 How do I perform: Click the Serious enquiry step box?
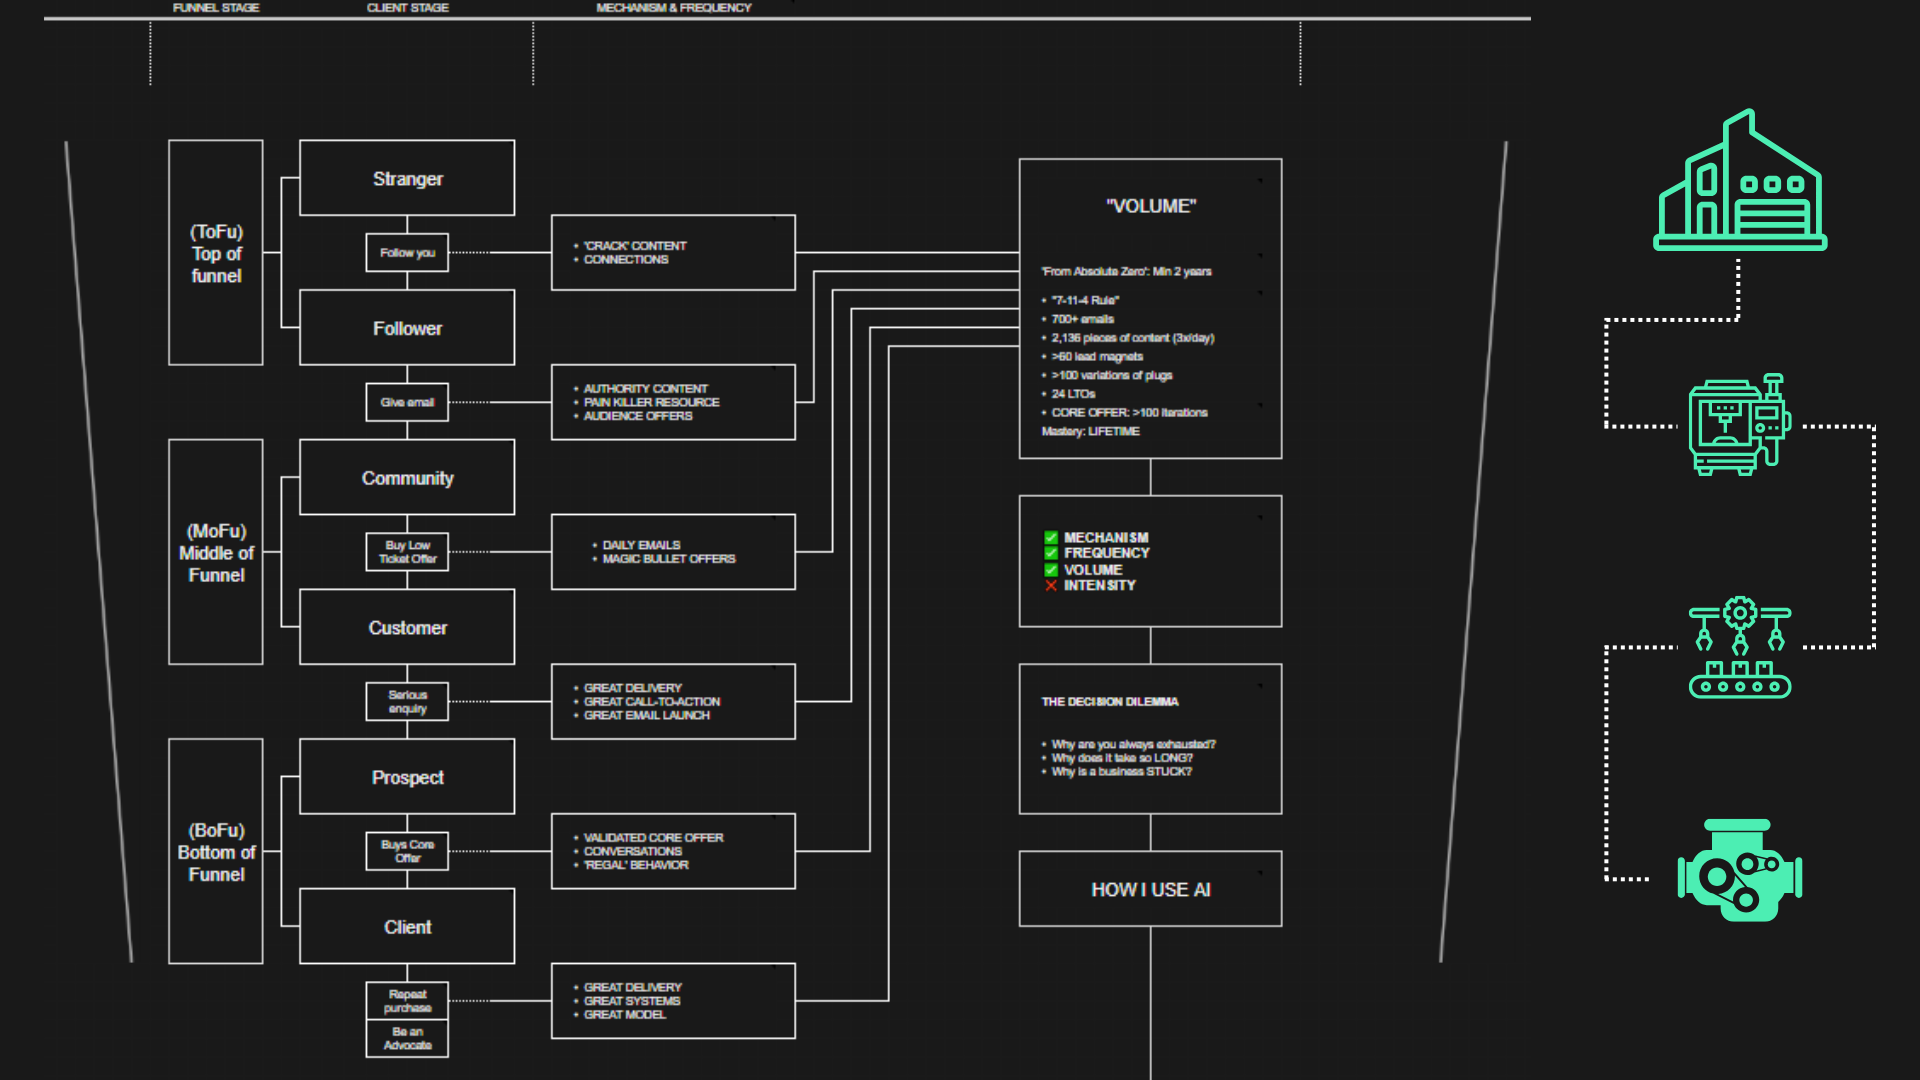(x=407, y=702)
